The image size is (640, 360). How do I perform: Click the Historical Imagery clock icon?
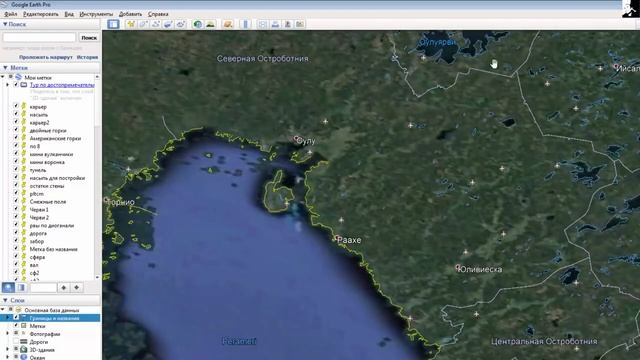(198, 24)
